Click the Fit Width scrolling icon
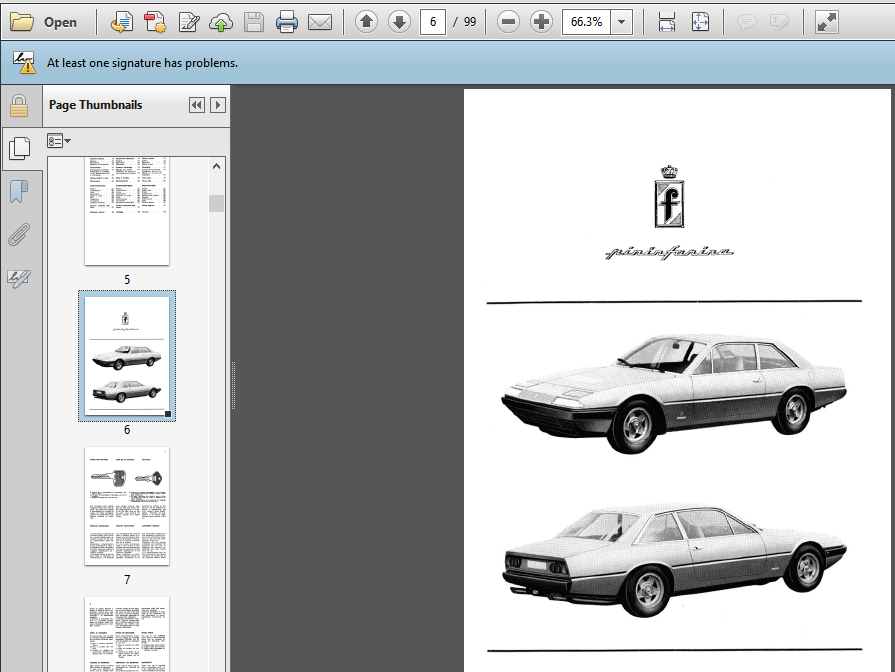895x672 pixels. tap(667, 22)
